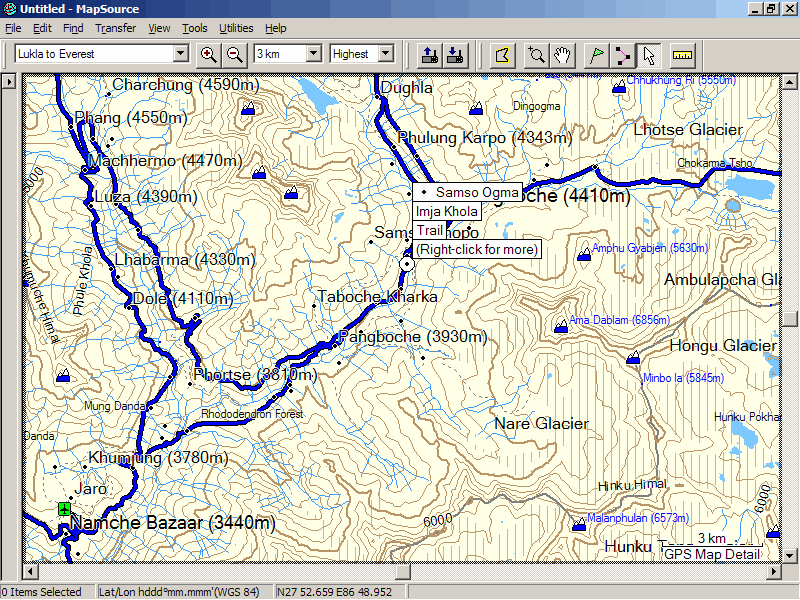Choose the Selection arrow tool
This screenshot has width=800, height=600.
click(x=650, y=55)
